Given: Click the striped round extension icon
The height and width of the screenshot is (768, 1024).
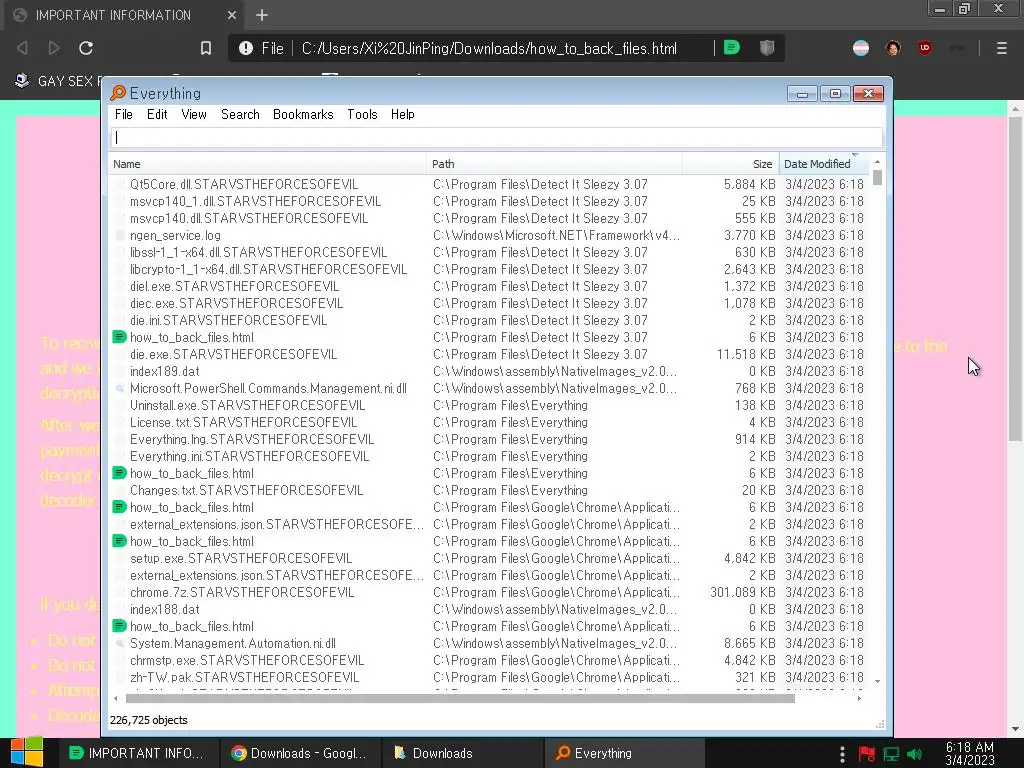Looking at the screenshot, I should coord(861,48).
